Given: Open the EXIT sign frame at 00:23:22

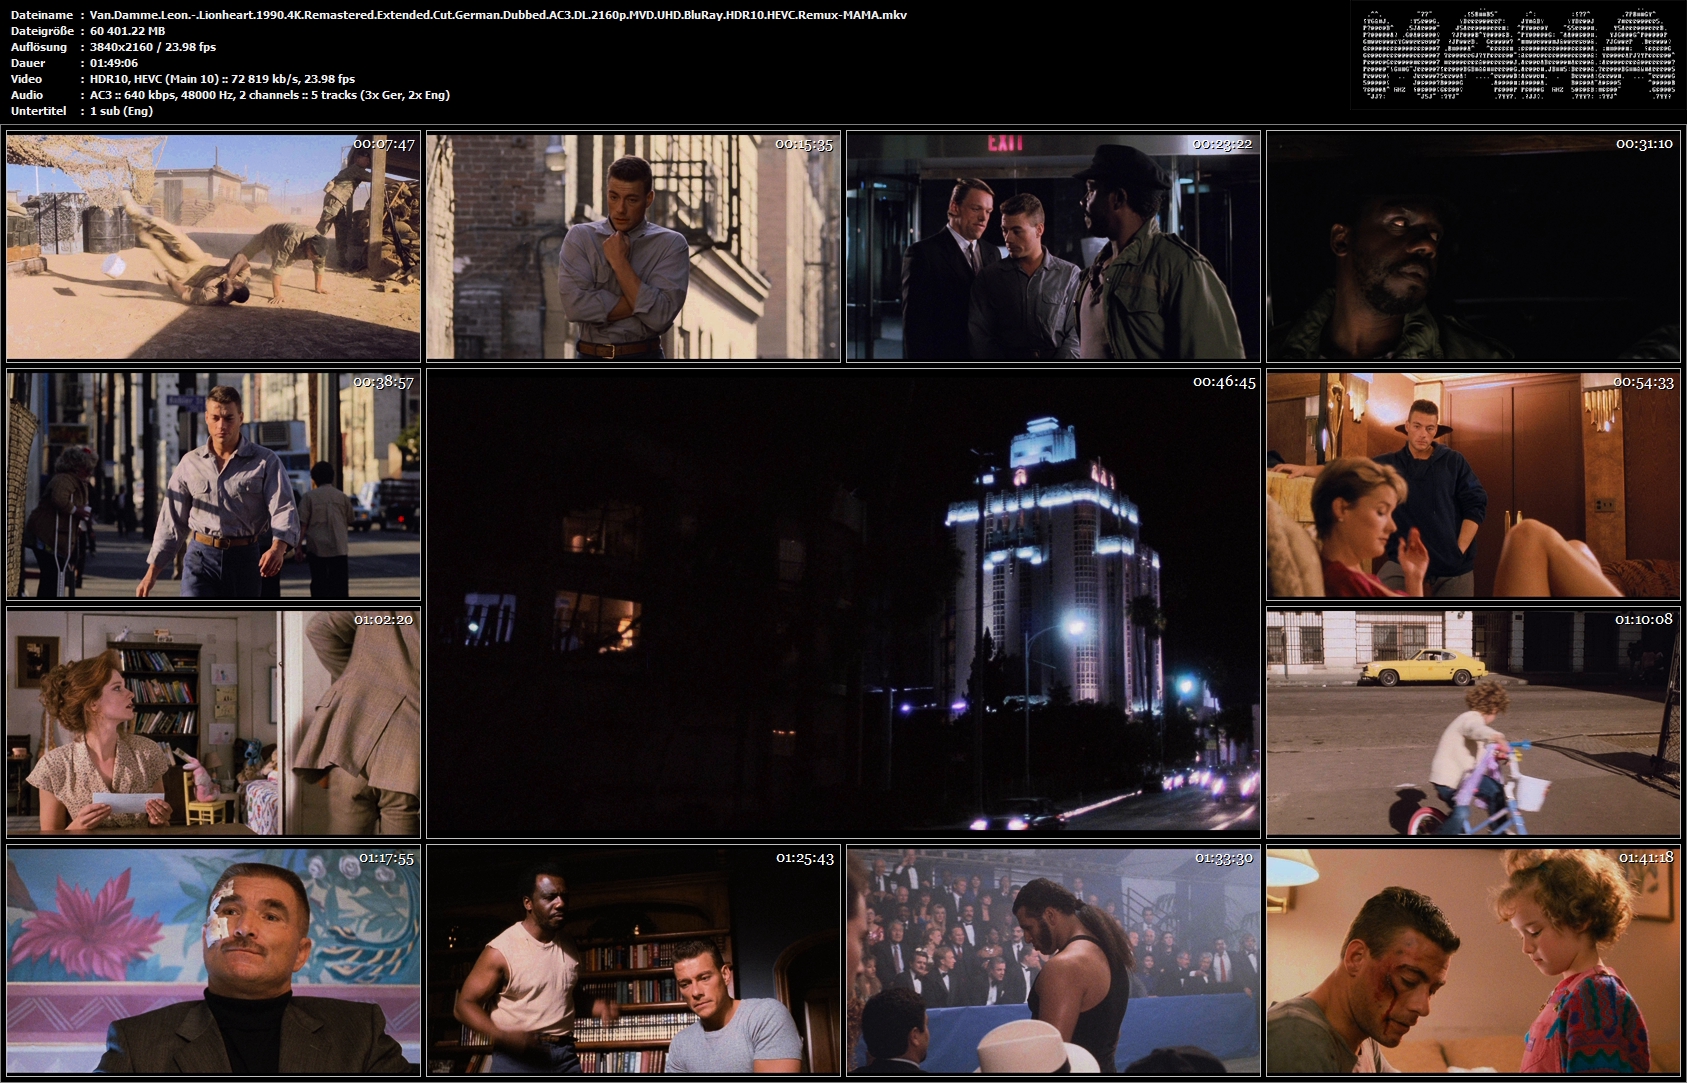Looking at the screenshot, I should (x=1053, y=246).
